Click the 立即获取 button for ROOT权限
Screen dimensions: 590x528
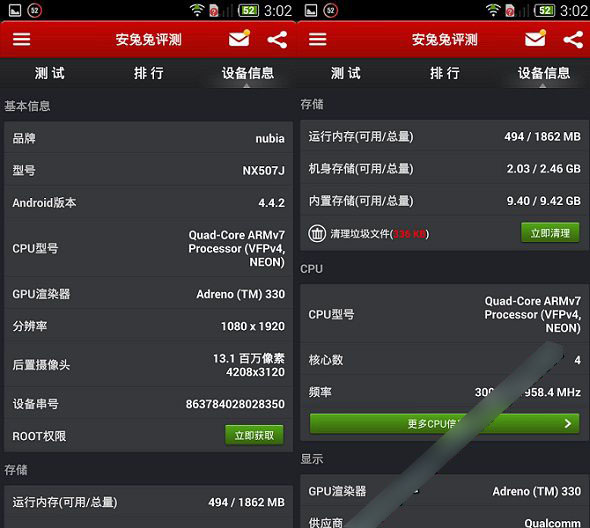coord(254,435)
